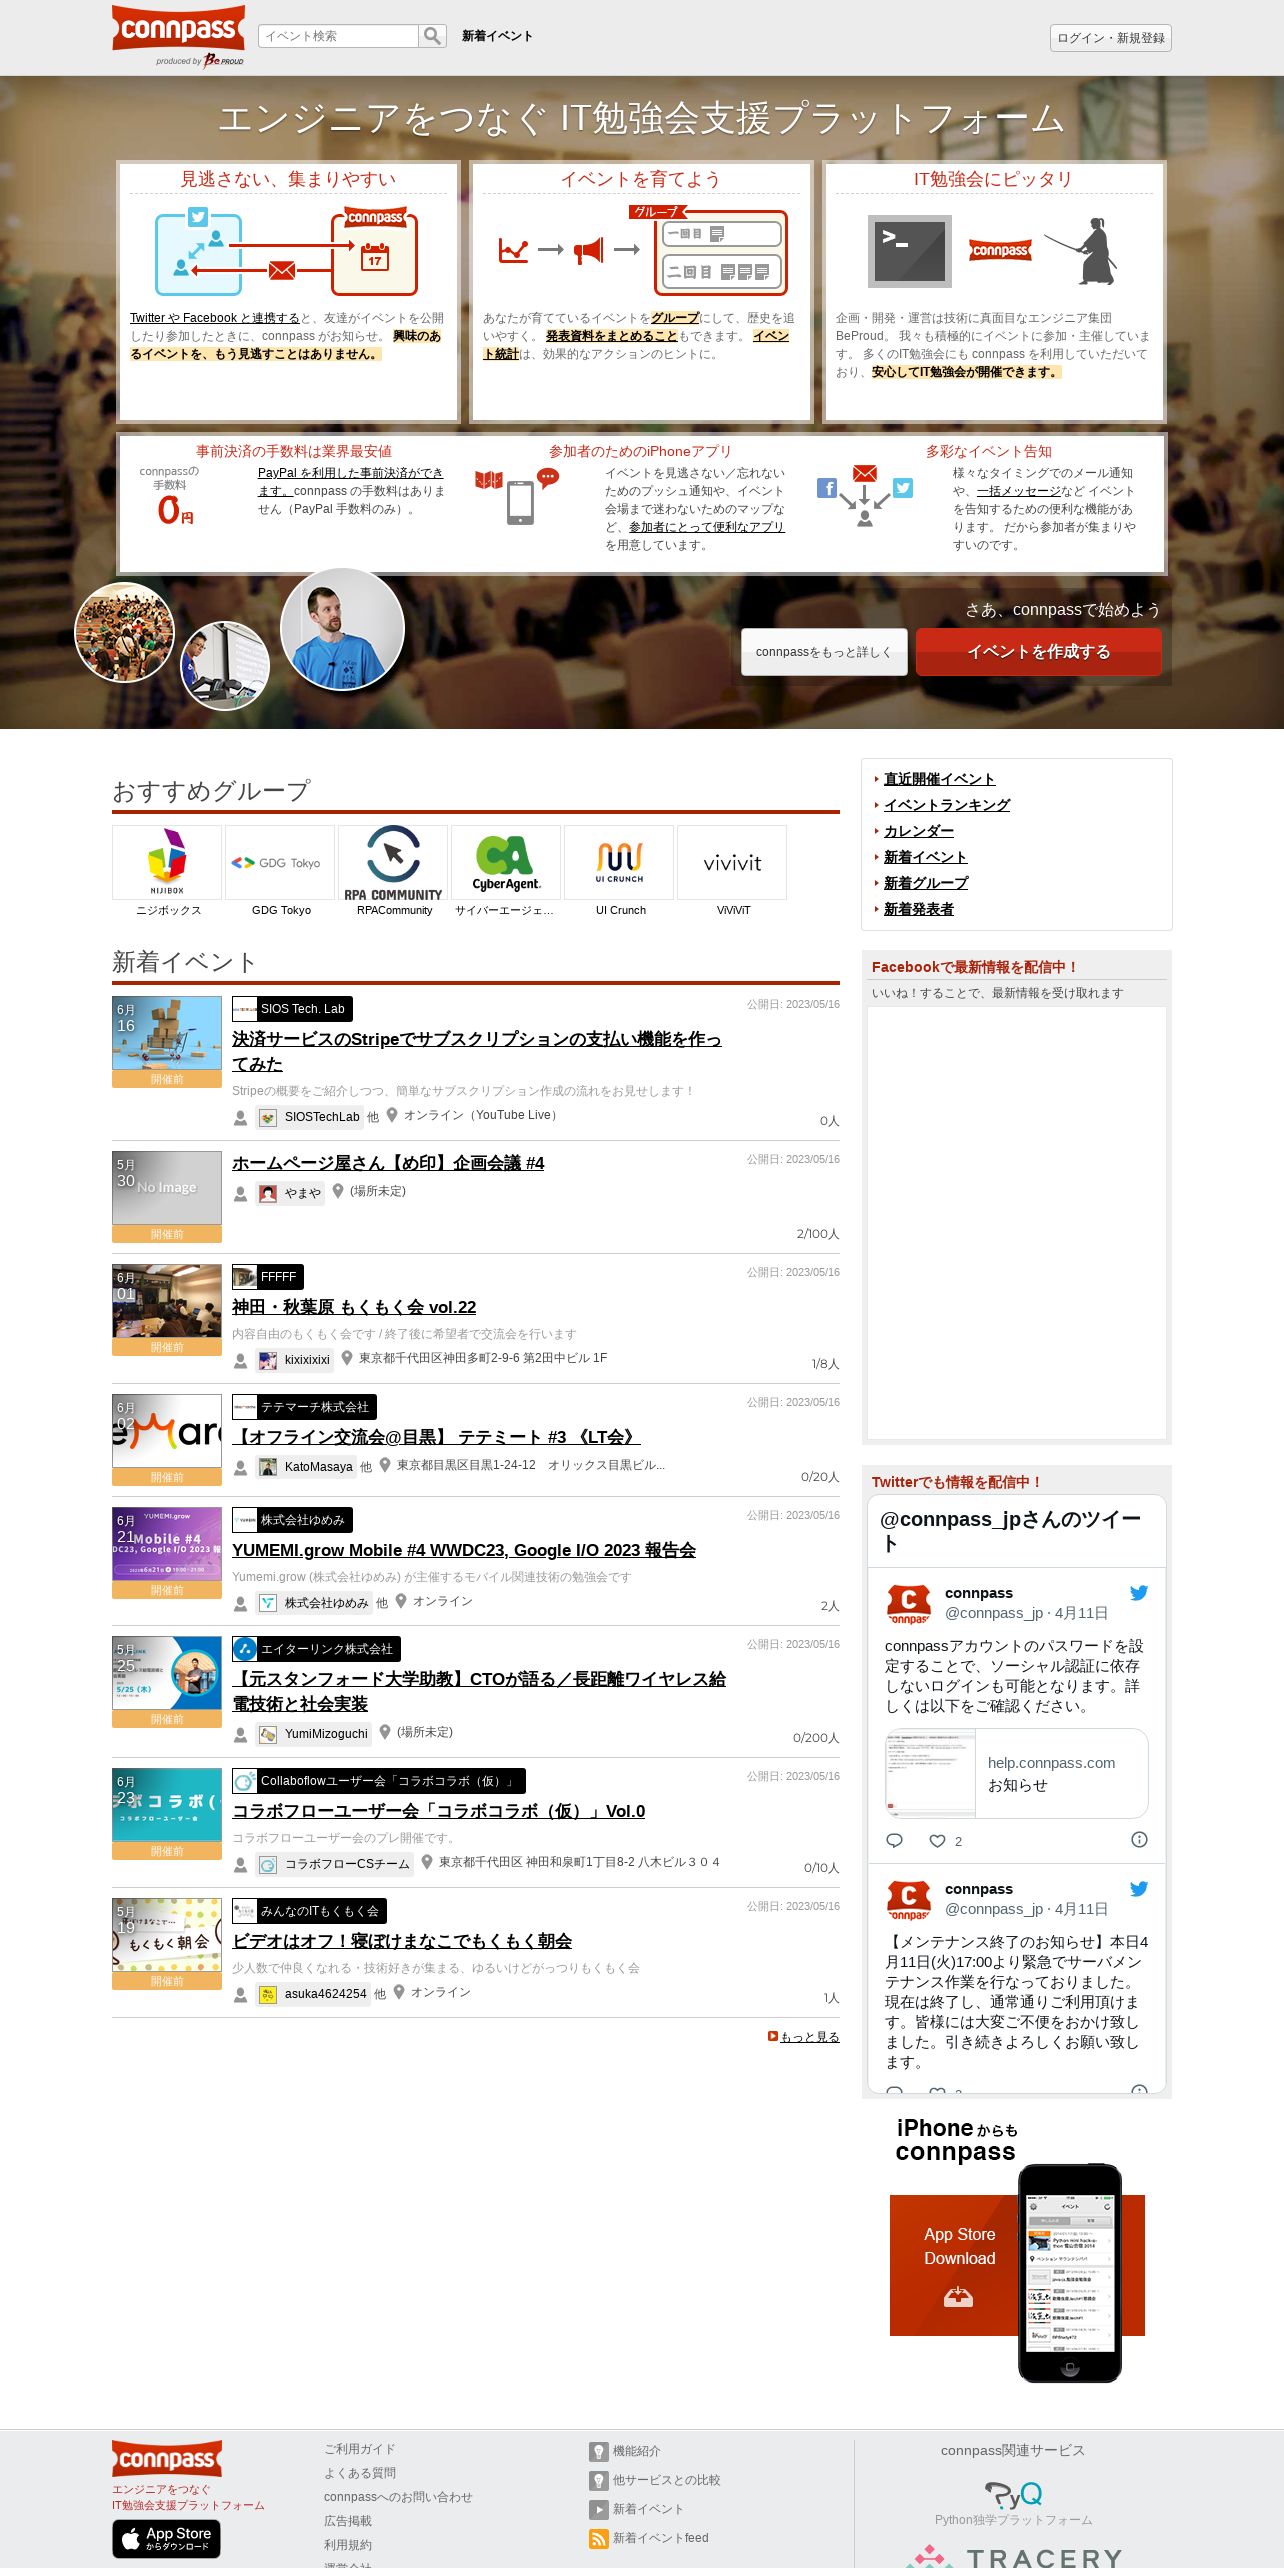Open the Stripe サブスクリプション event title
This screenshot has height=2568, width=1284.
pyautogui.click(x=476, y=1051)
